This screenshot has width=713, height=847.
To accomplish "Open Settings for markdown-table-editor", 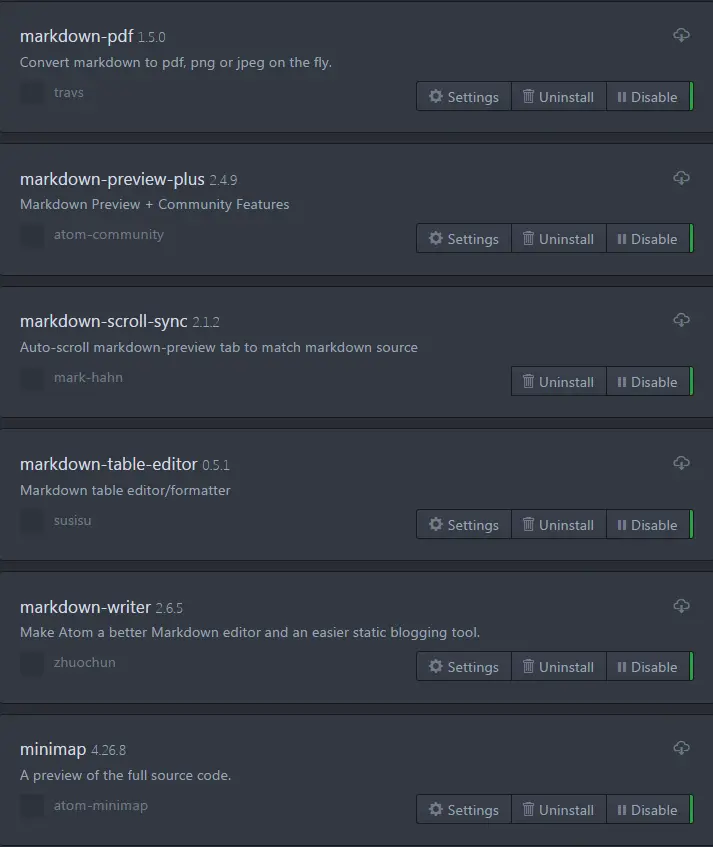I will pos(464,525).
